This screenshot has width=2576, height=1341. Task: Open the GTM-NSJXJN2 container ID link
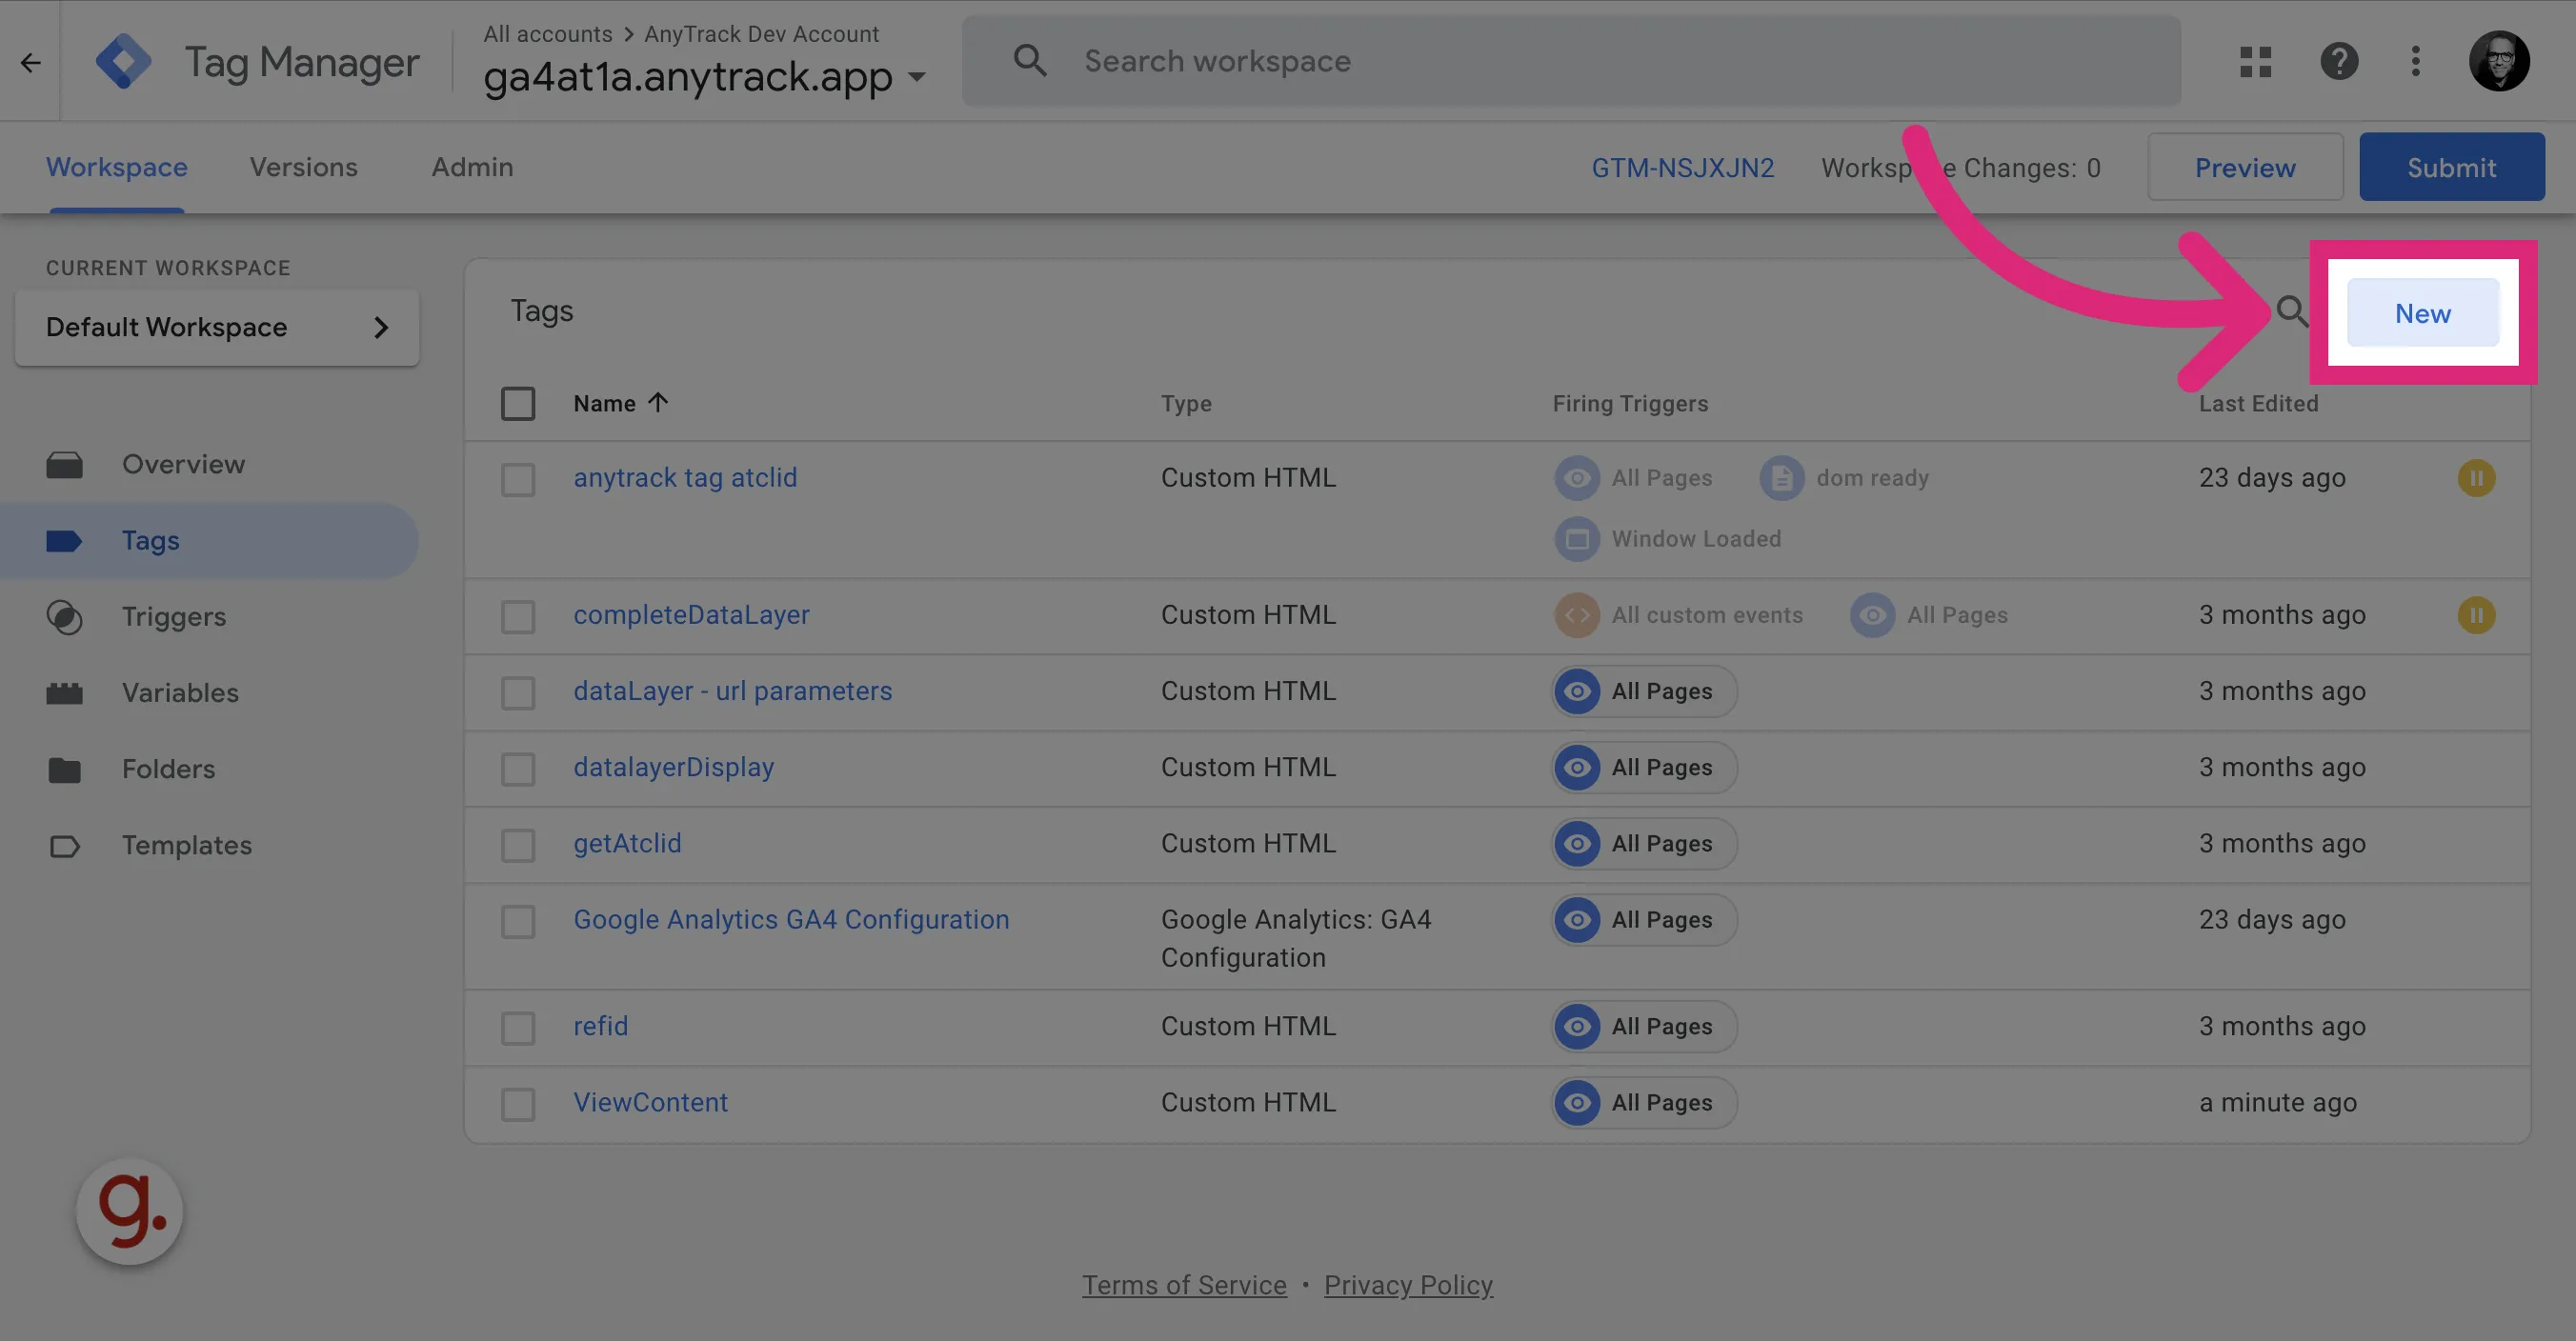1683,167
